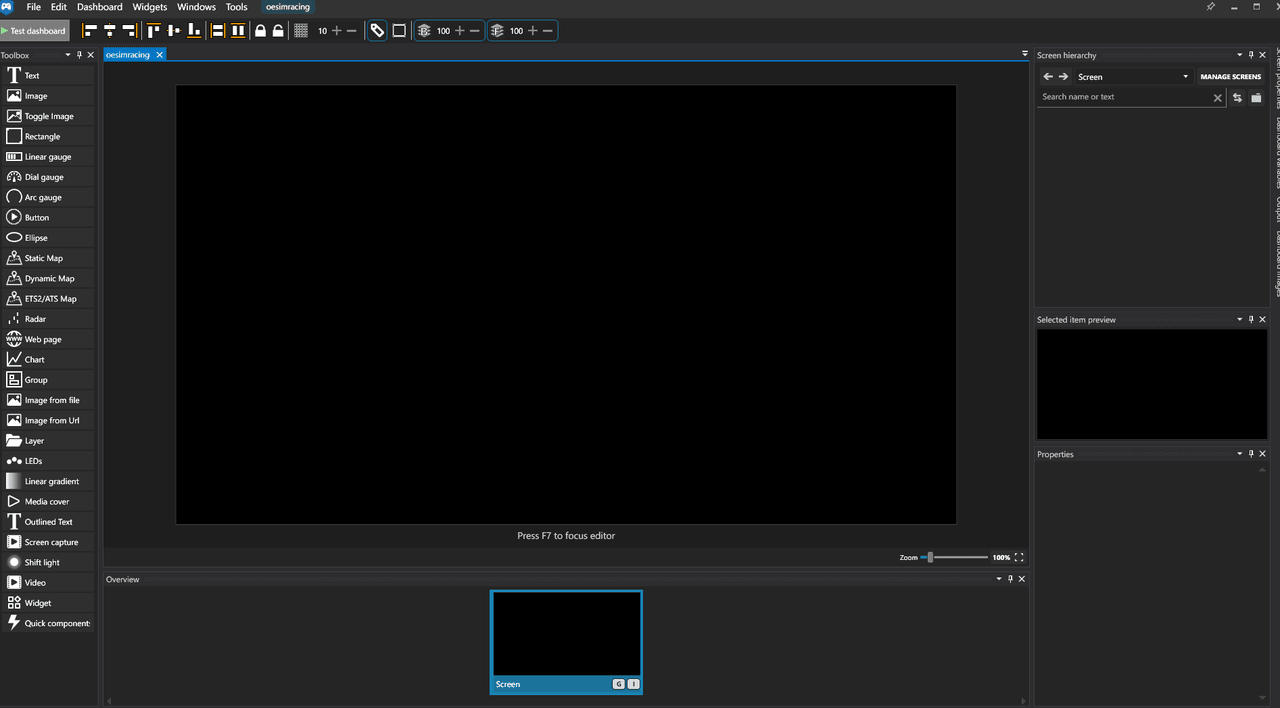Click the open padlock unlock icon
The image size is (1280, 708).
click(278, 31)
